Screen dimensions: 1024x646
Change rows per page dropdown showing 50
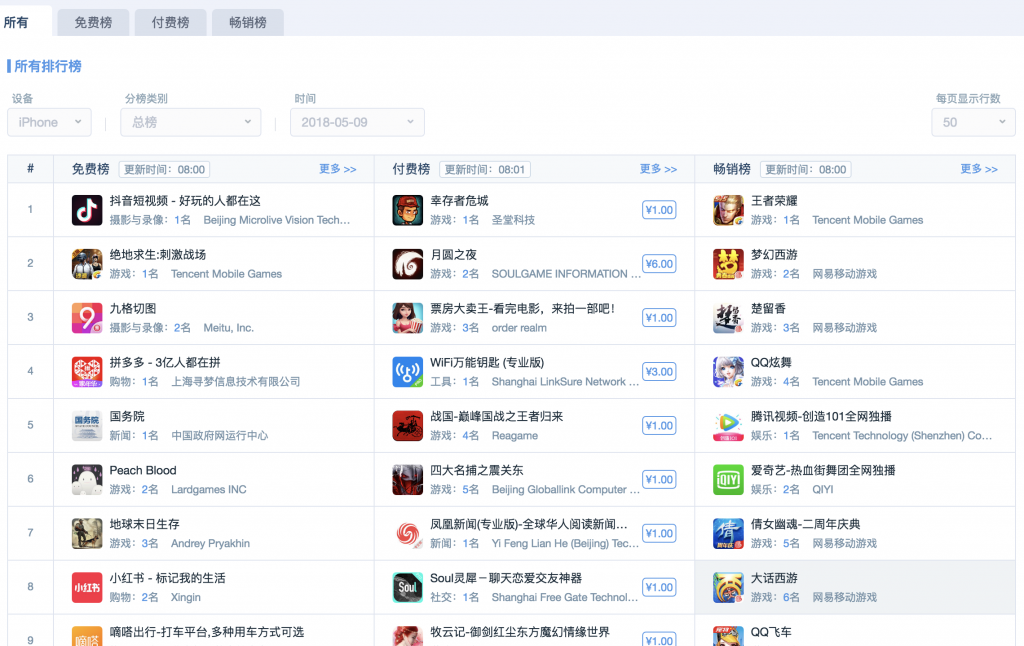[x=972, y=122]
